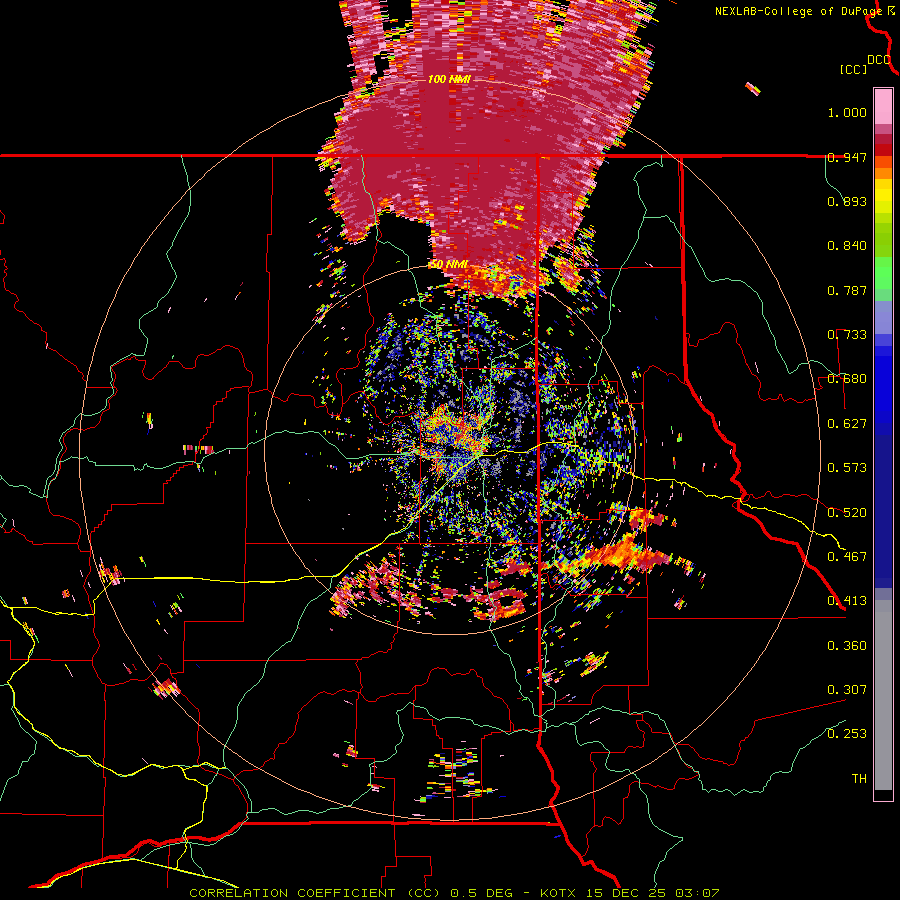The image size is (900, 900).
Task: Select the TH threshold label
Action: click(859, 779)
